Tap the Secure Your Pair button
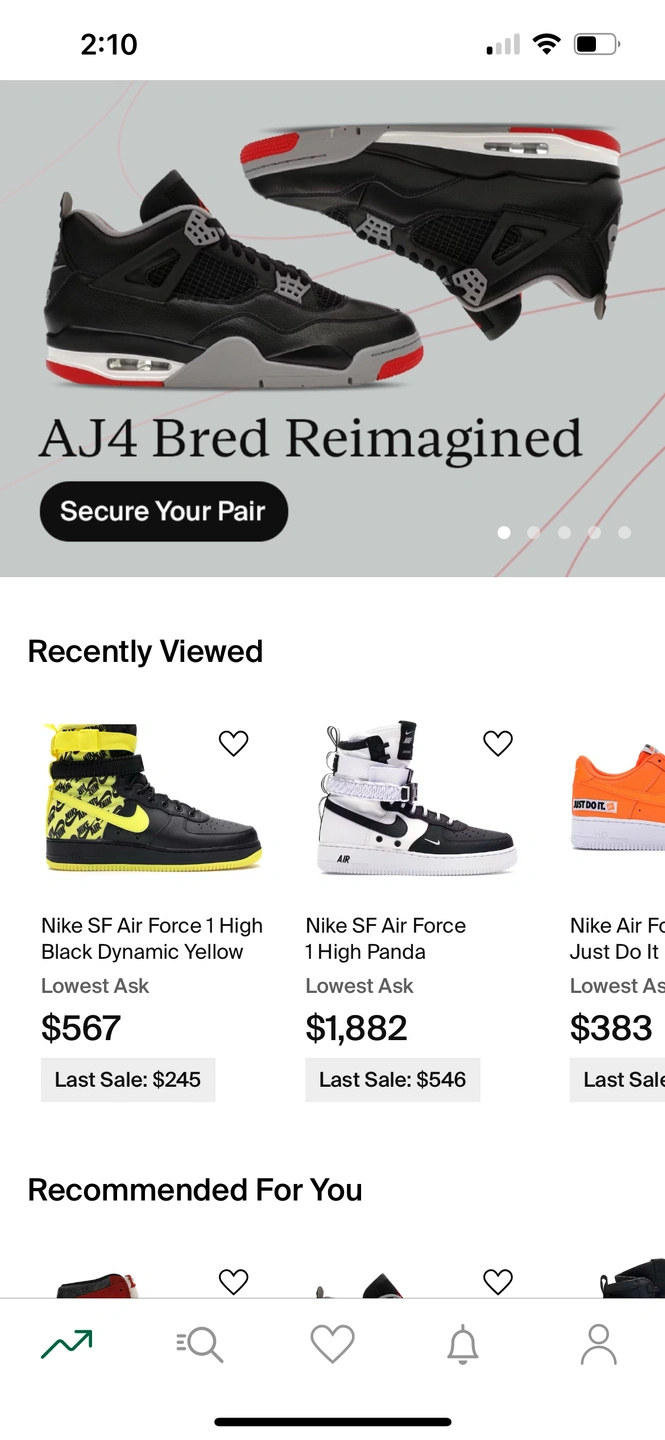The height and width of the screenshot is (1440, 665). pos(164,511)
